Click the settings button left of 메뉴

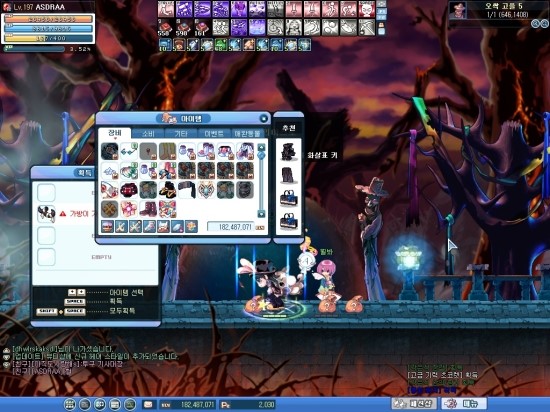[x=414, y=404]
